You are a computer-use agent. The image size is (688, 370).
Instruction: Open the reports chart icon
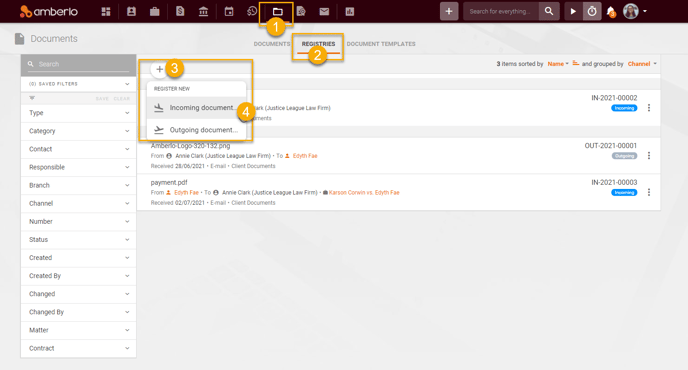[x=350, y=11]
